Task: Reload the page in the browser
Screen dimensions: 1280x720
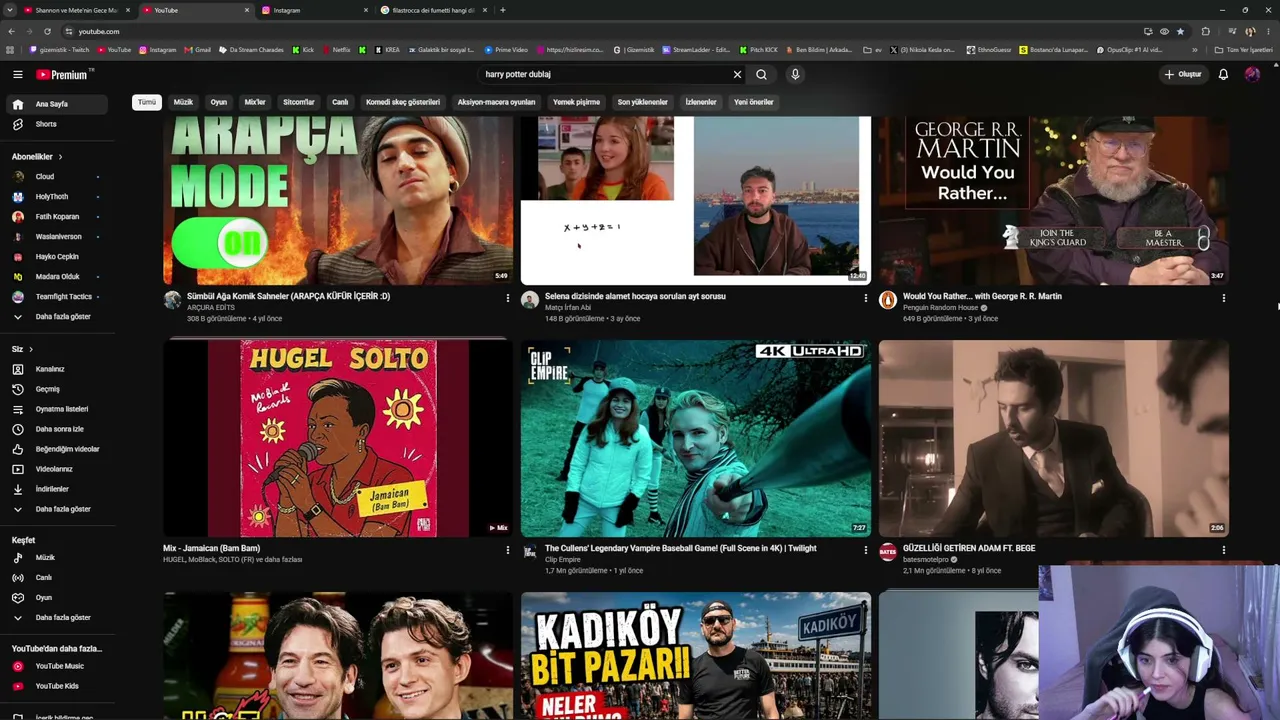Action: 47,31
